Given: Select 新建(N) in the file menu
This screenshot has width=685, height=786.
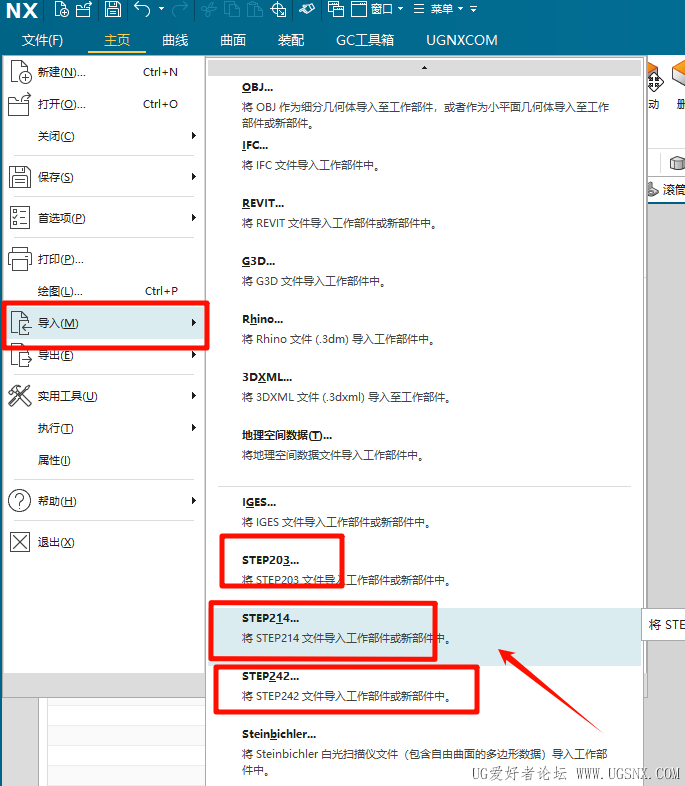Looking at the screenshot, I should 104,72.
